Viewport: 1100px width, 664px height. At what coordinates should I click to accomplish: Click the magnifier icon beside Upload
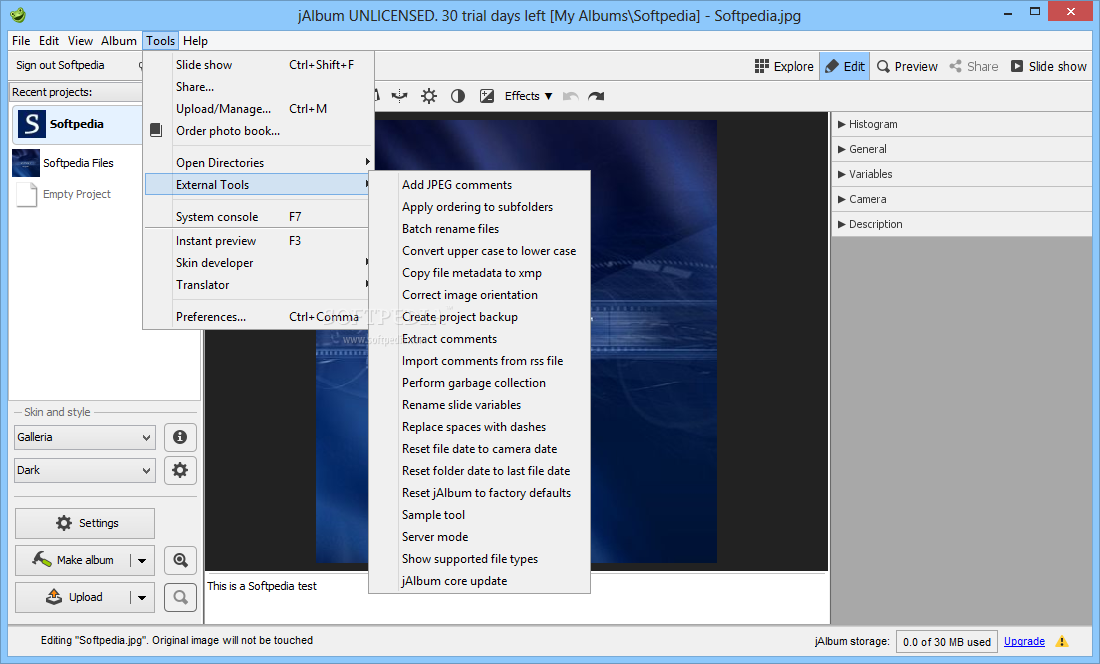pyautogui.click(x=180, y=597)
